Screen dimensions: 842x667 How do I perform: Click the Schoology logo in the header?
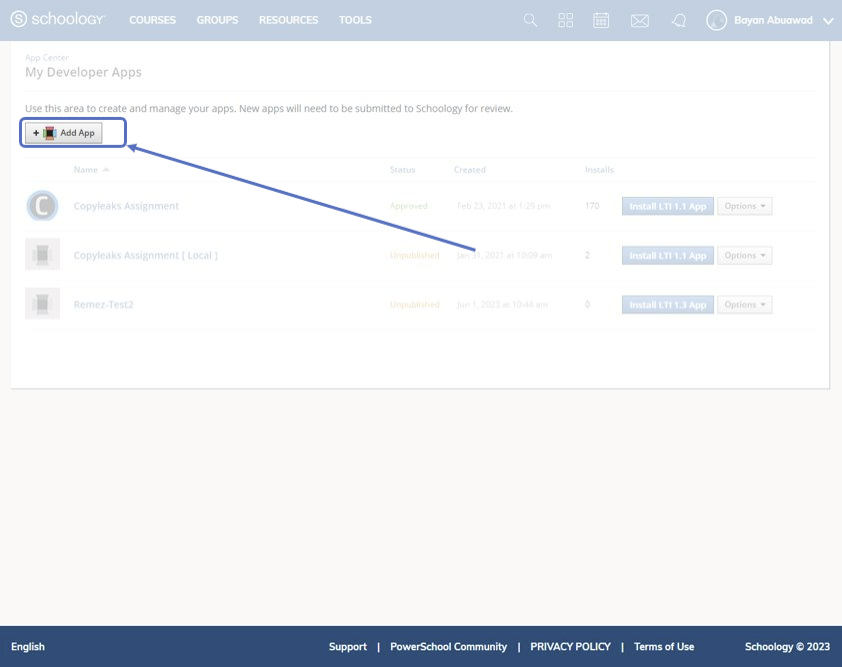(57, 19)
